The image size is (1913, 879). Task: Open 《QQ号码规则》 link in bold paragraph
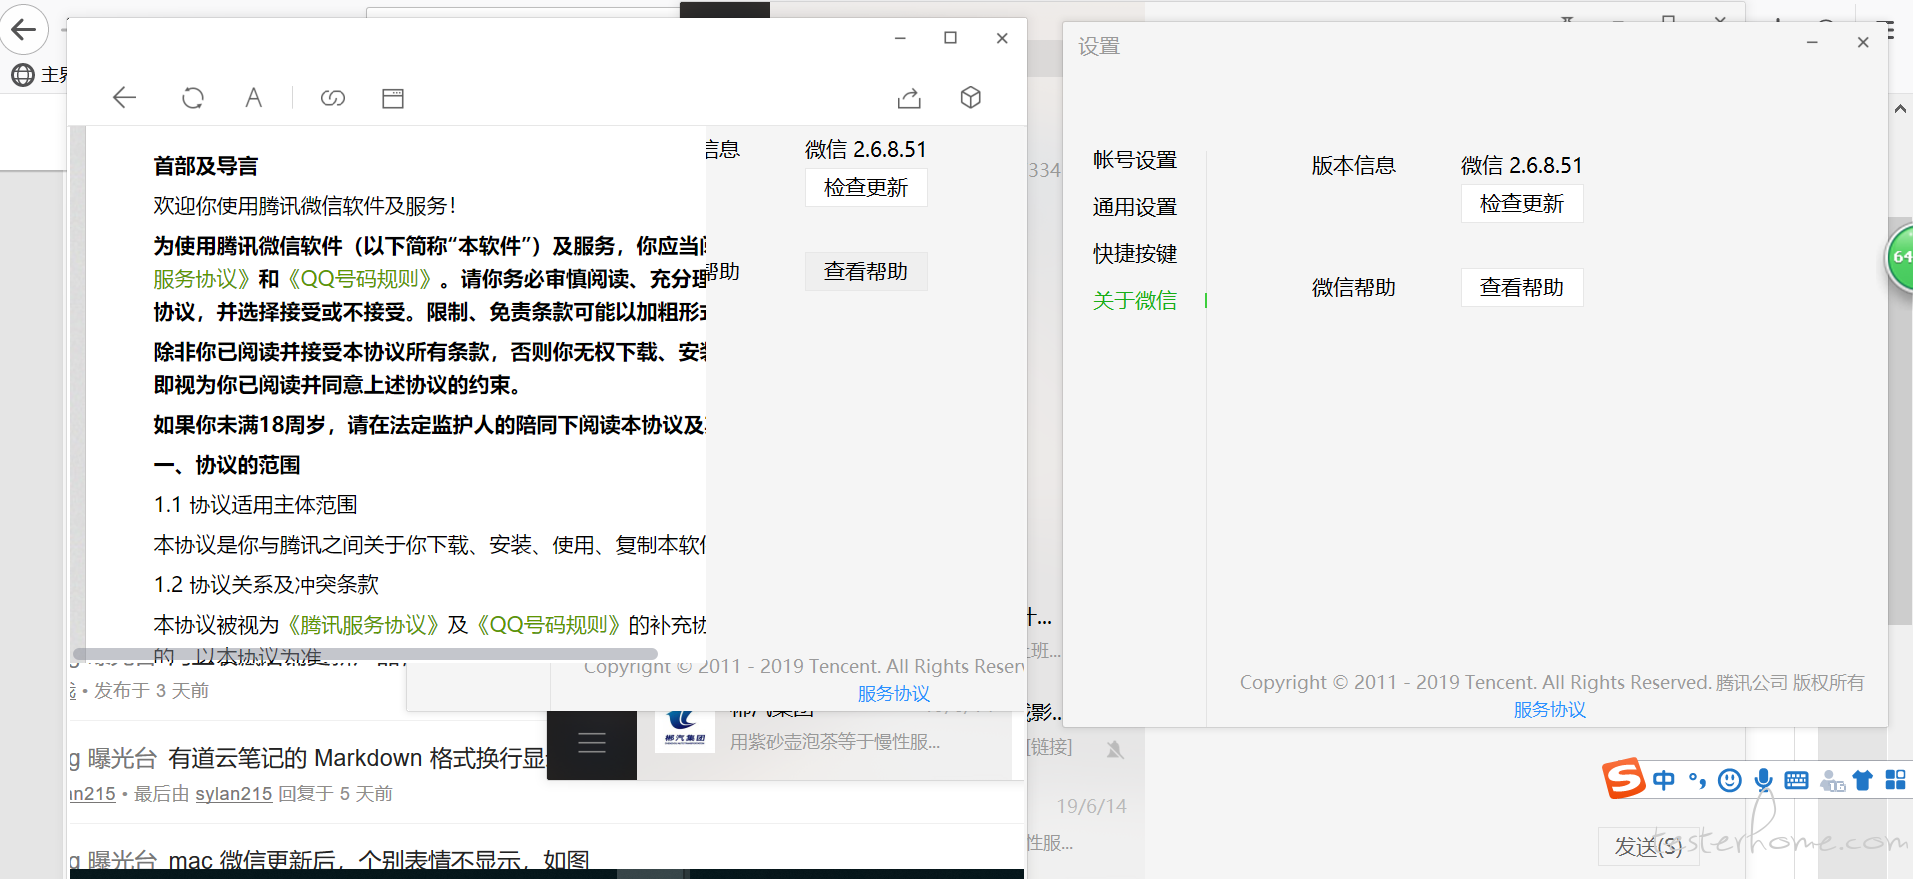coord(358,279)
